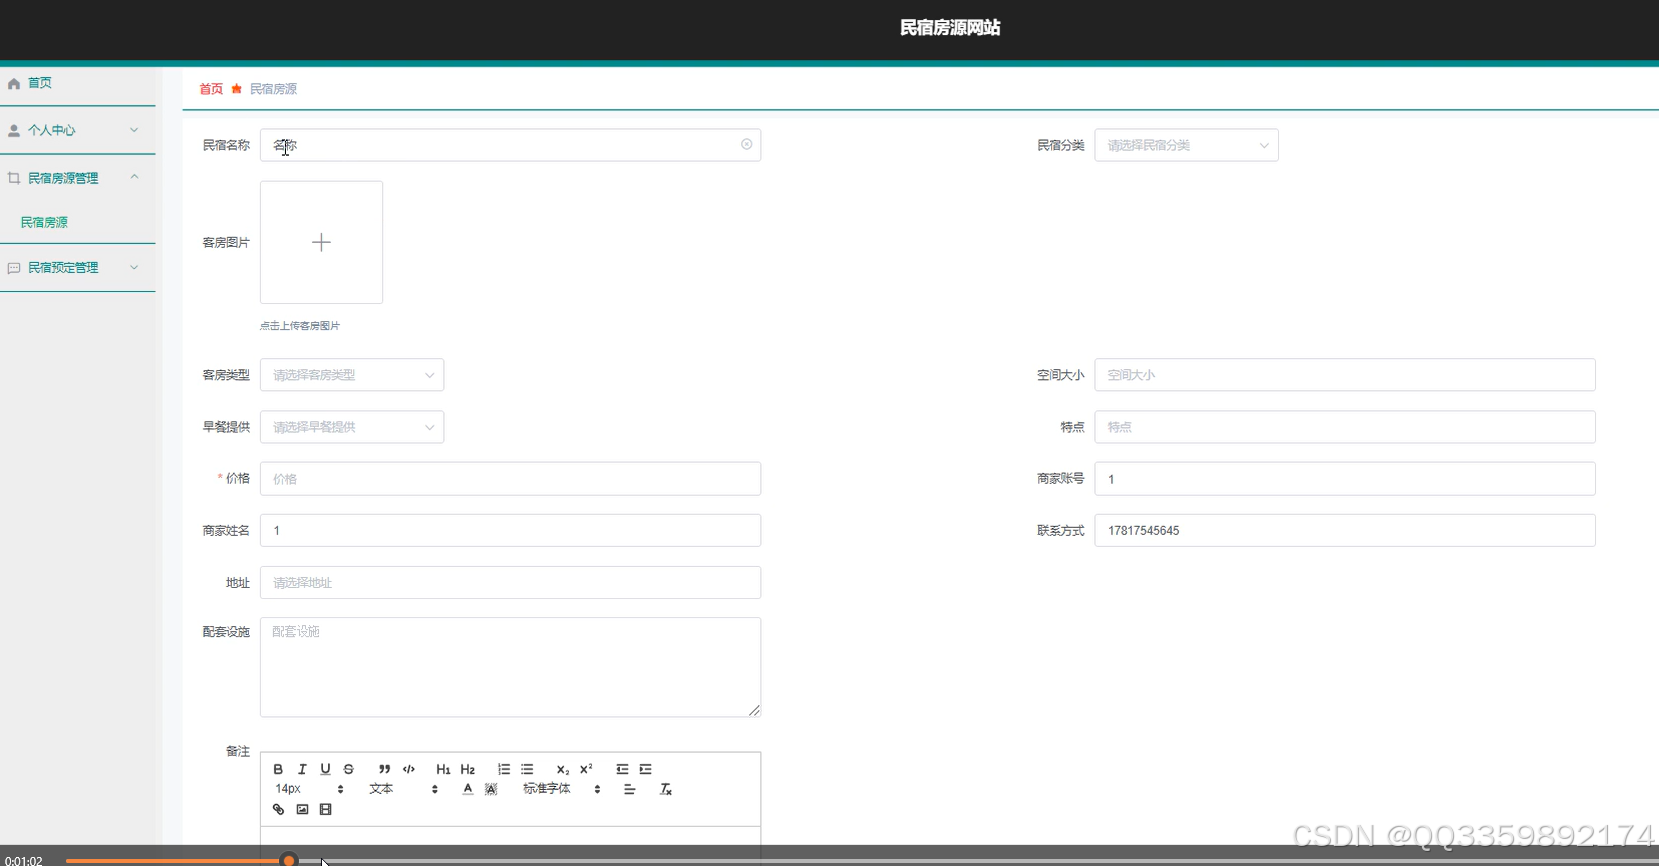Apply superscript formatting

click(586, 769)
